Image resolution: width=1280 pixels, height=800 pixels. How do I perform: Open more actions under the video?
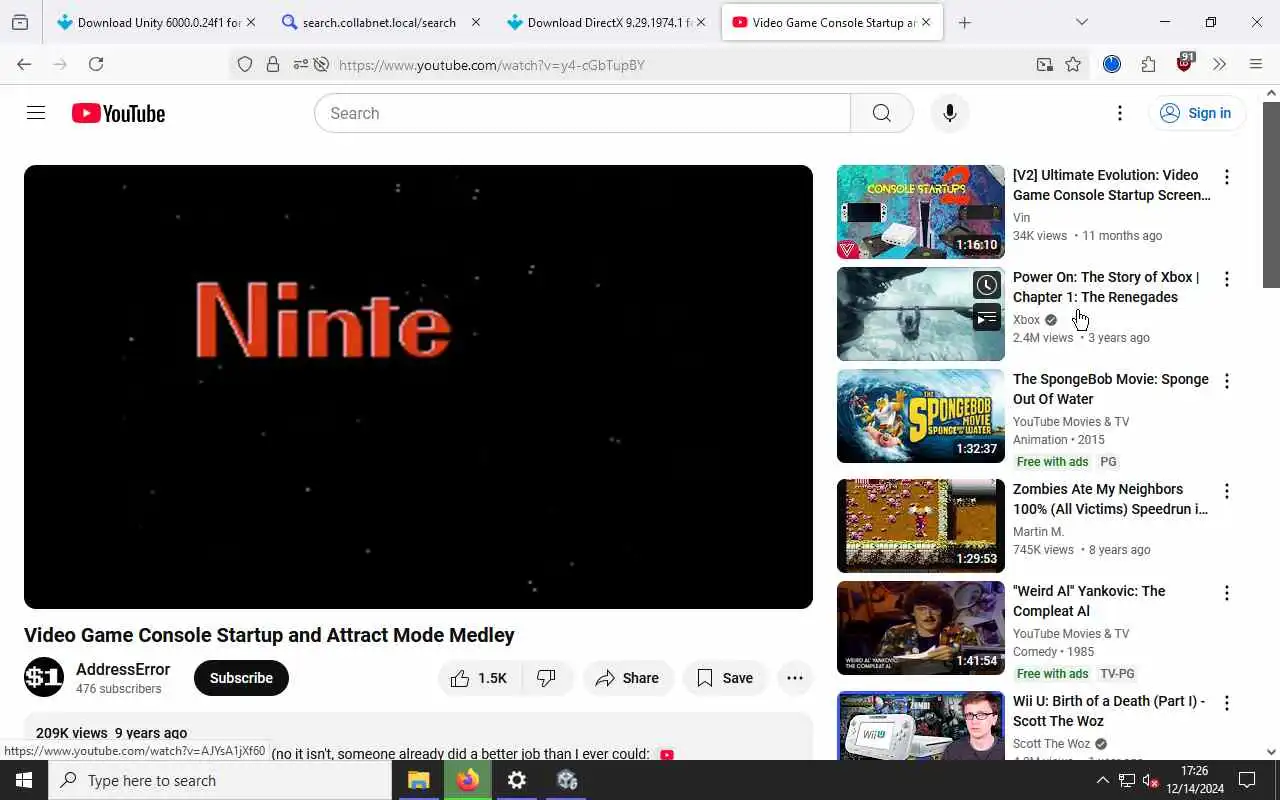point(795,678)
